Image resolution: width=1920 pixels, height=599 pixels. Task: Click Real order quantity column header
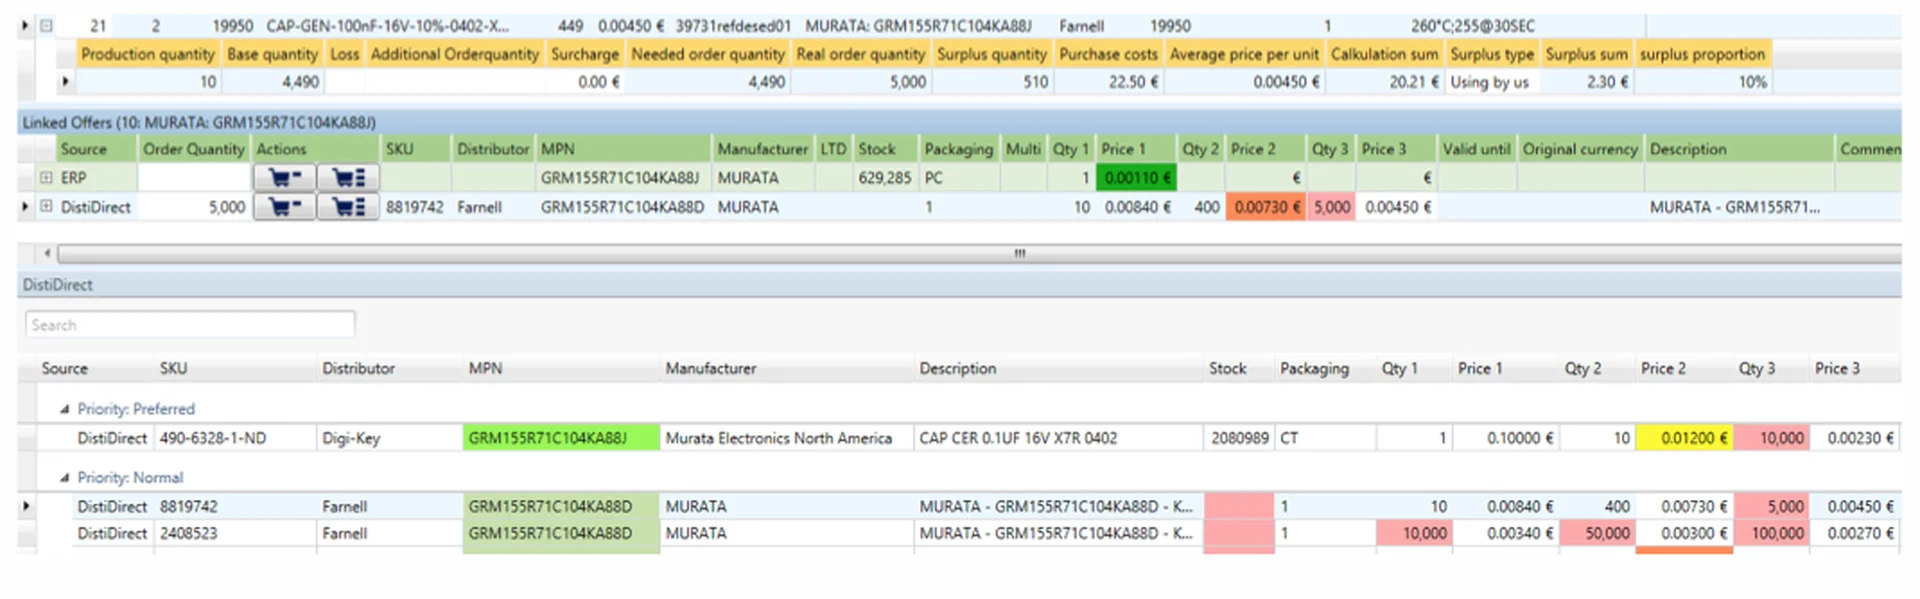[x=861, y=54]
